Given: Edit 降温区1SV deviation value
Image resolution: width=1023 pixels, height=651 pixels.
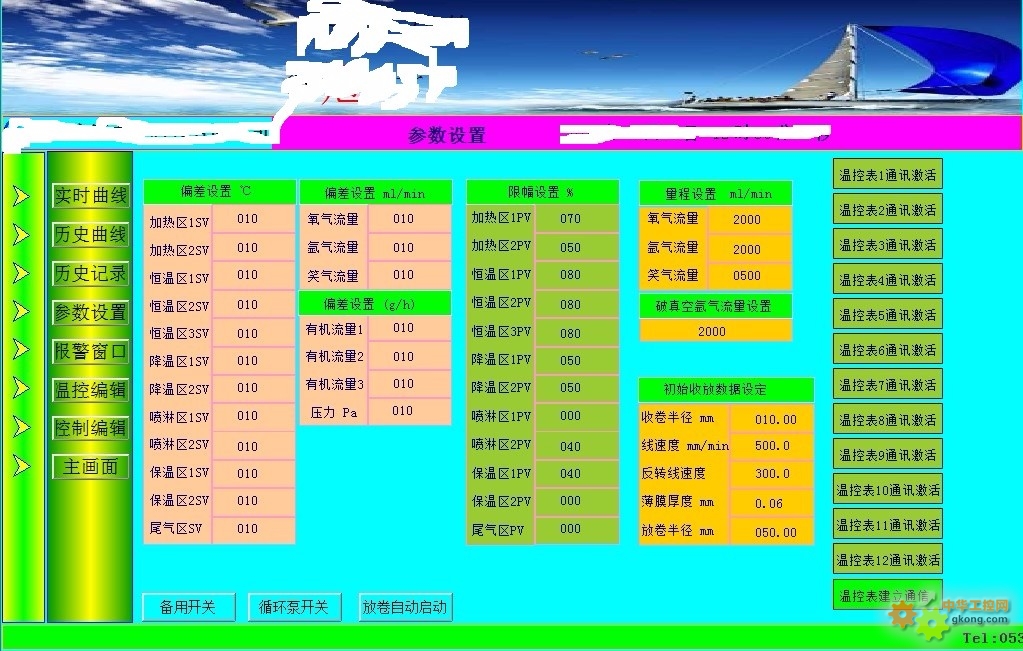Looking at the screenshot, I should (x=253, y=360).
